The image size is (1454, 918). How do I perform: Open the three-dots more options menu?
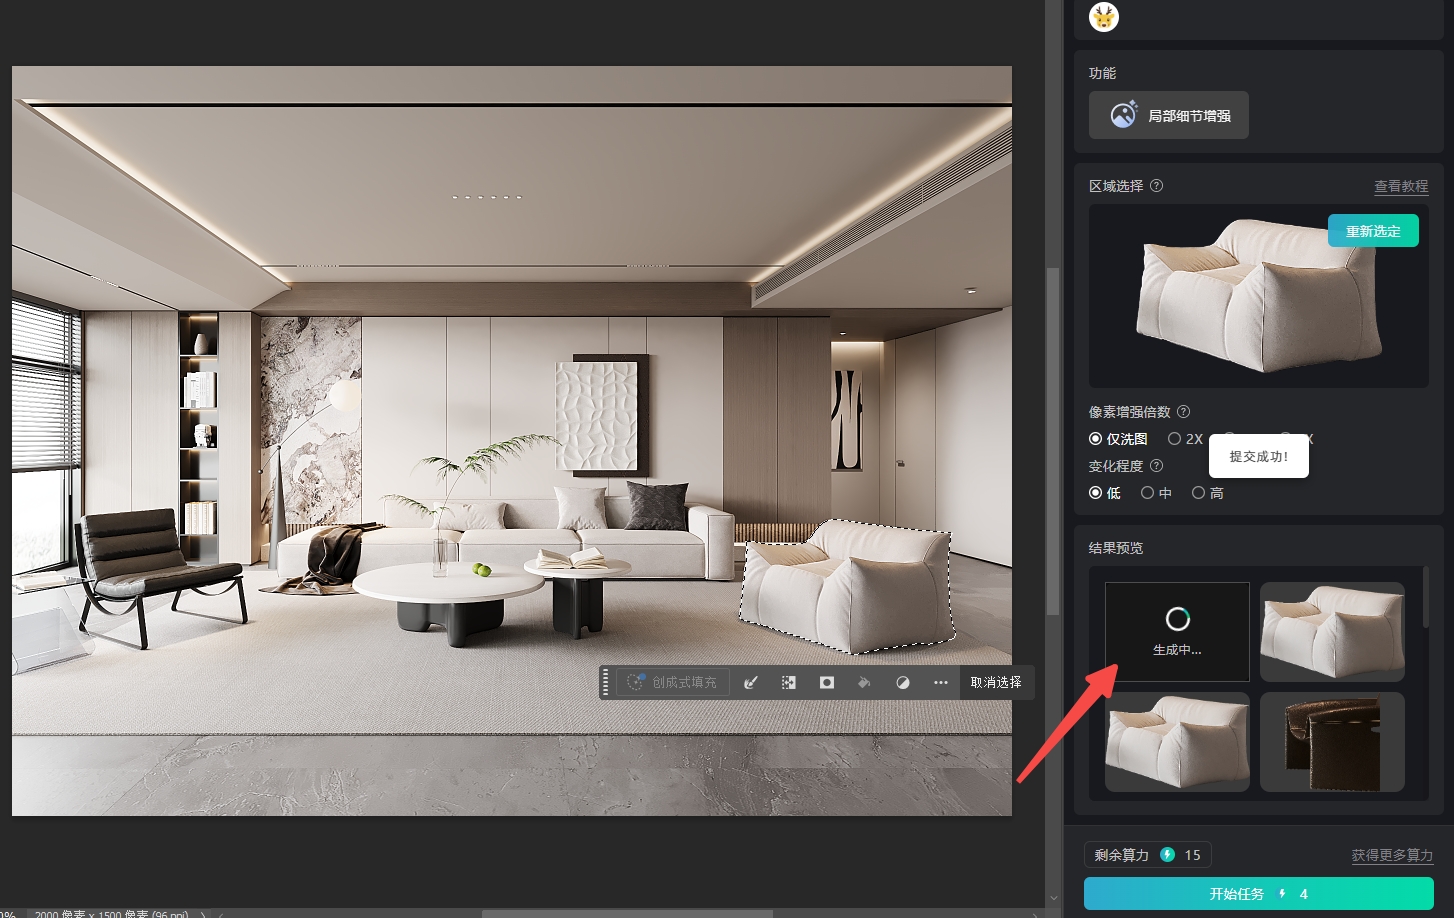click(941, 682)
